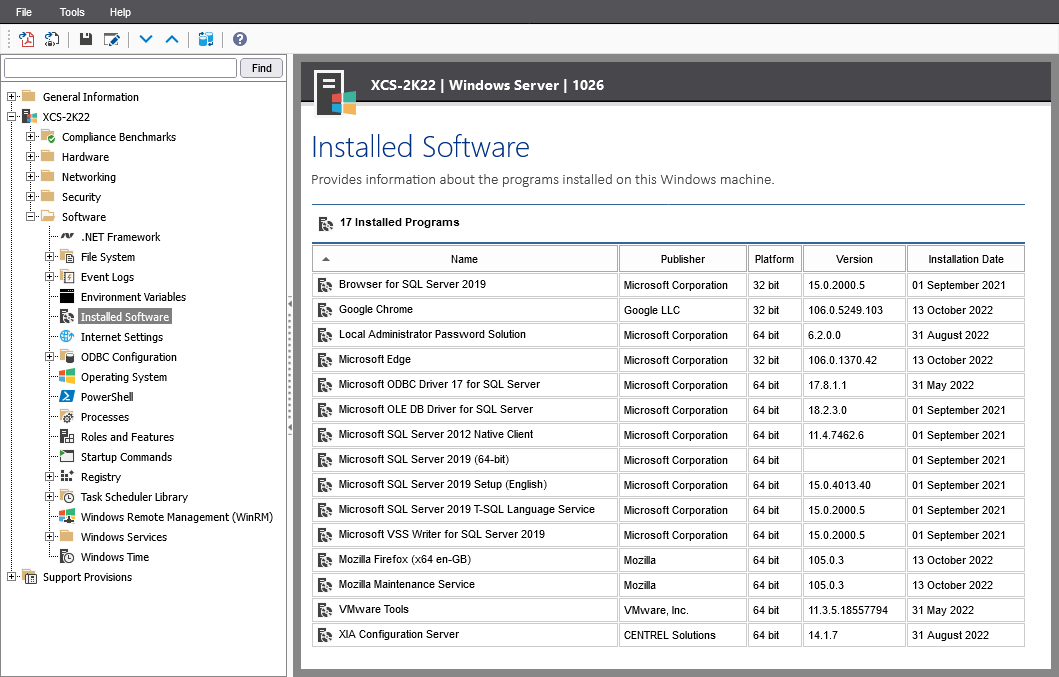The width and height of the screenshot is (1059, 677).
Task: Click the VMware Tools row program icon
Action: pos(325,610)
